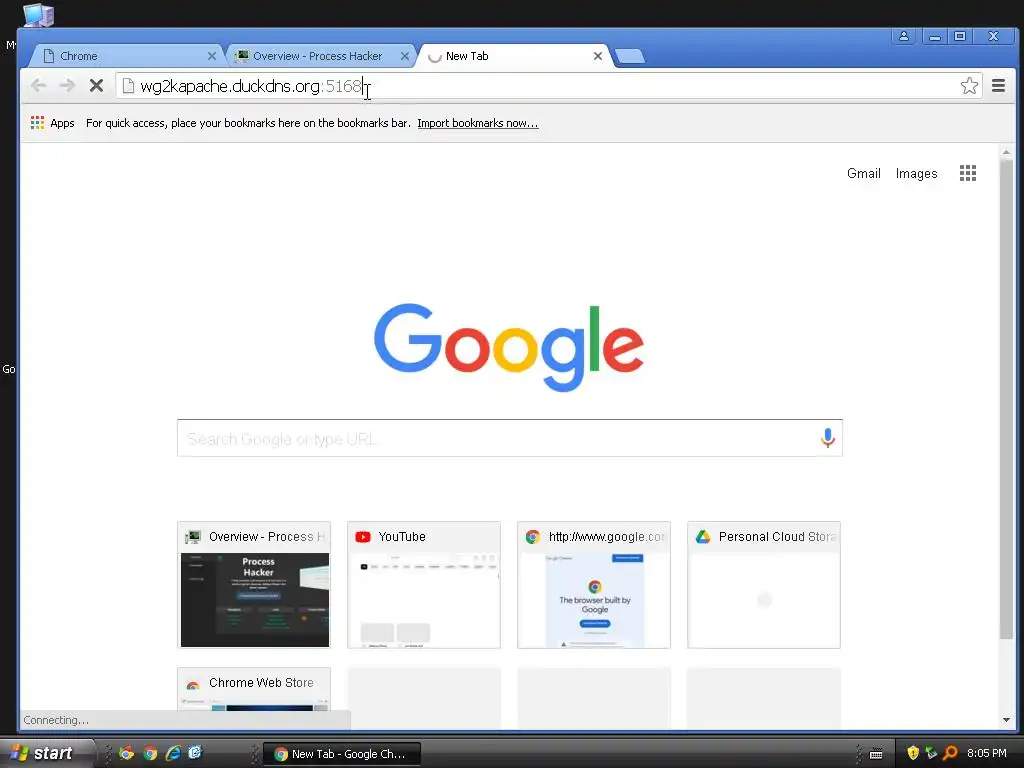Select New Tab - Google Chrome taskbar button
Screen dimensions: 1024x768
[342, 754]
